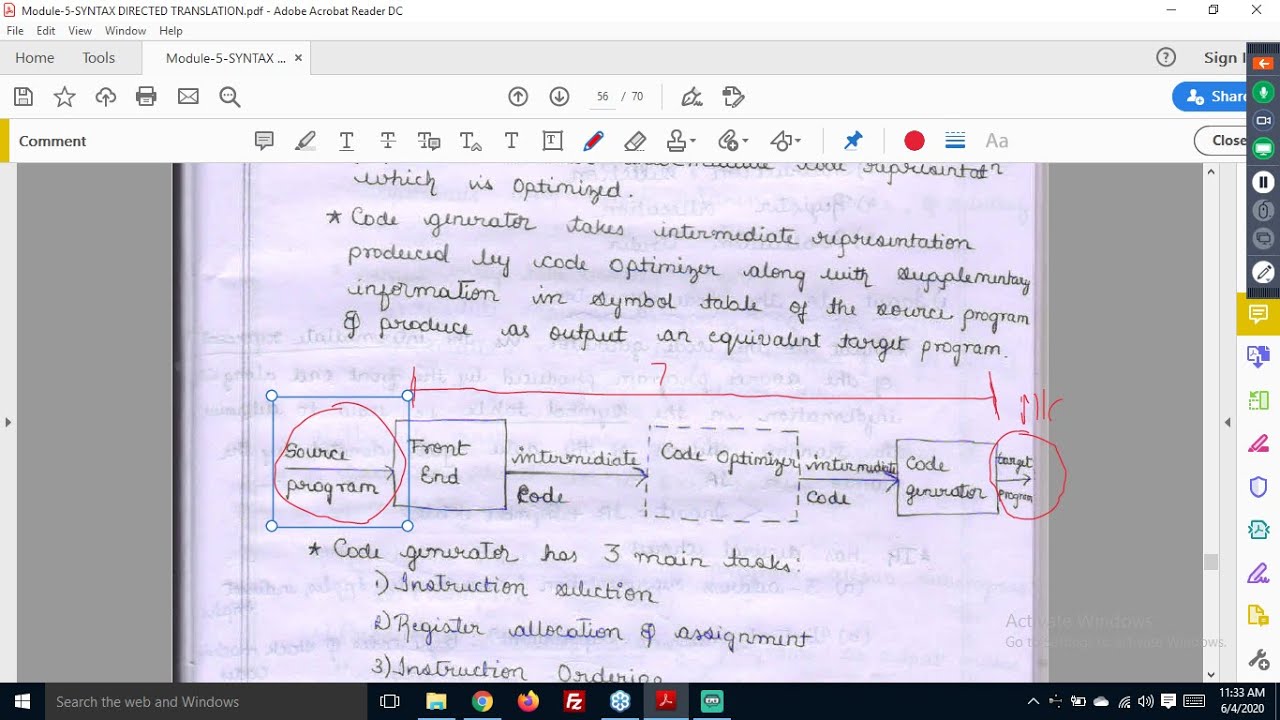Screen dimensions: 1280x720
Task: Change the red annotation color
Action: (914, 141)
